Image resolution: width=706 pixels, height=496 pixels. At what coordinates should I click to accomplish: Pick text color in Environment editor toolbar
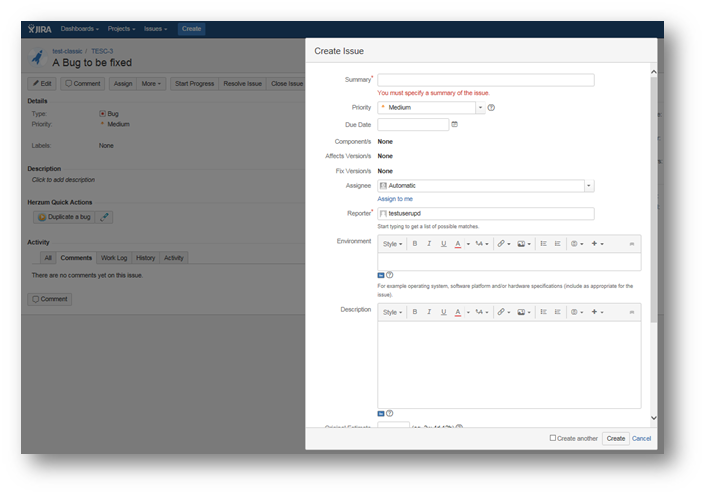(458, 243)
